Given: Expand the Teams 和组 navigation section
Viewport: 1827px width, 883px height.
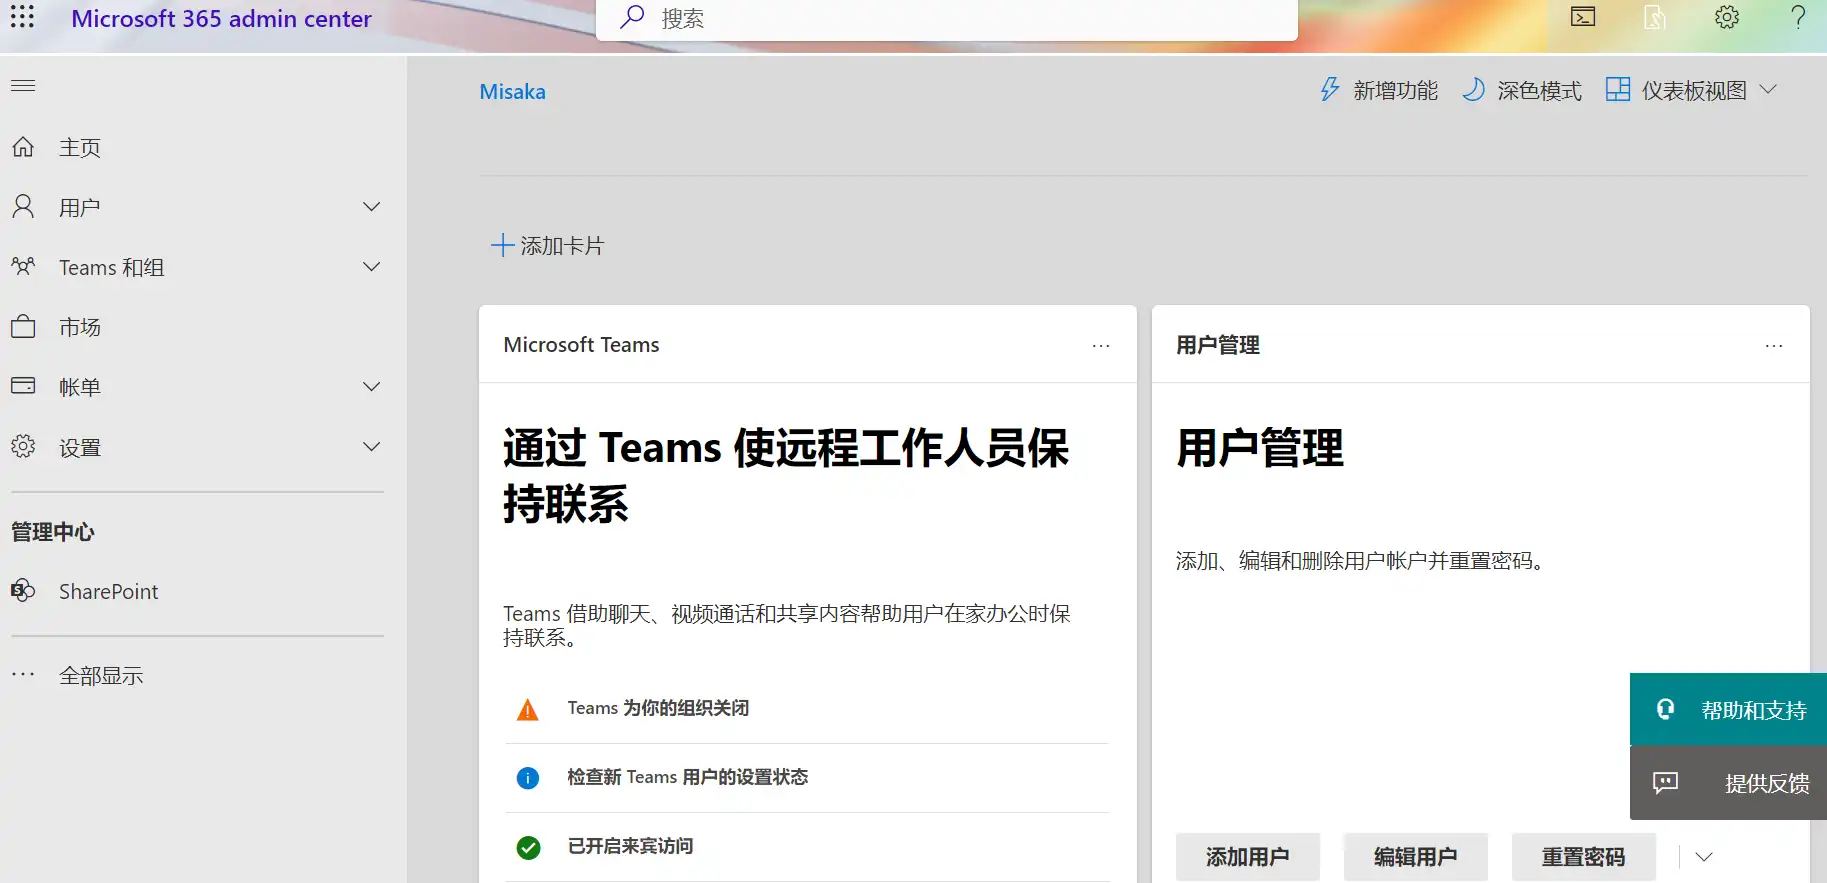Looking at the screenshot, I should pyautogui.click(x=372, y=267).
